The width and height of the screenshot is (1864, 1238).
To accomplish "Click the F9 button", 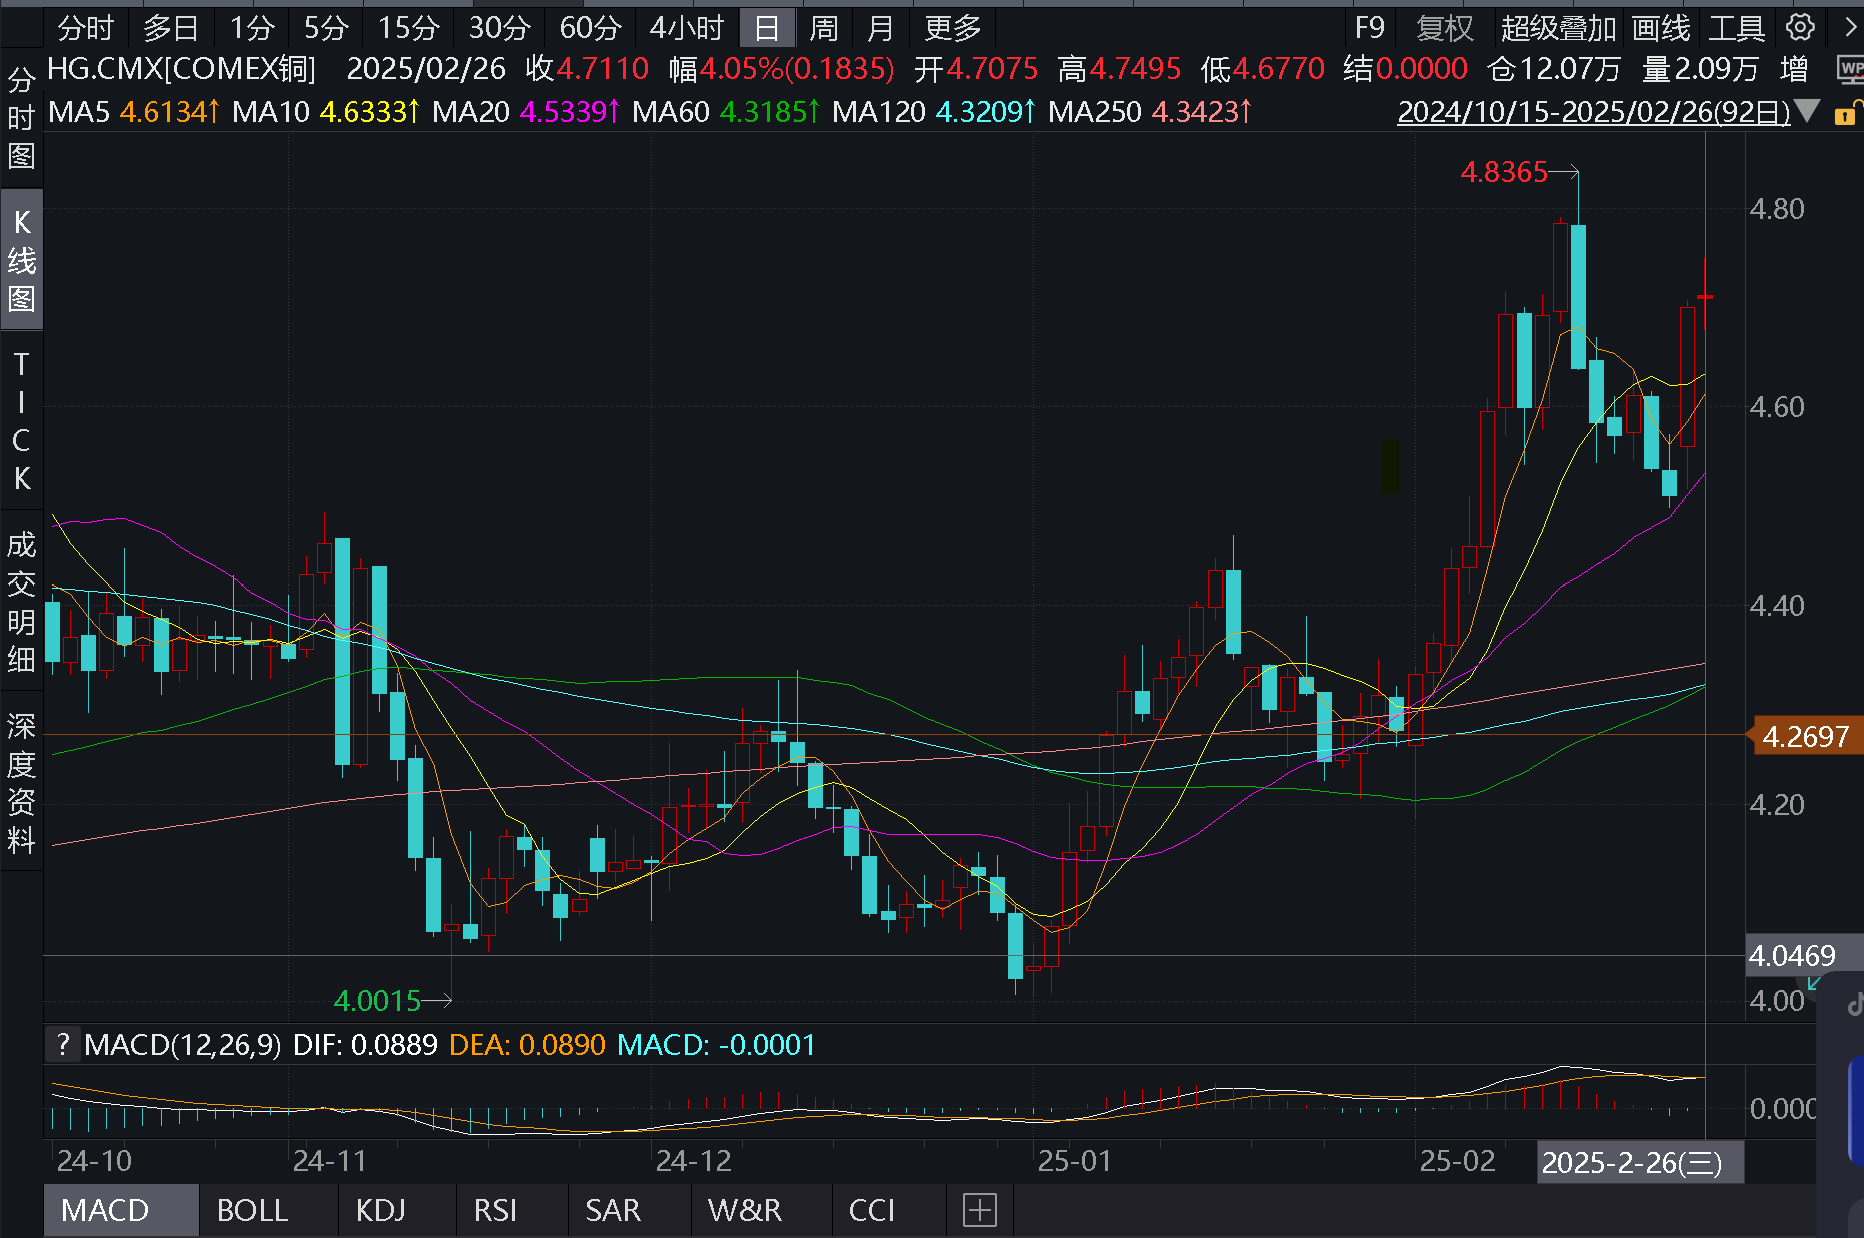I will pyautogui.click(x=1369, y=28).
